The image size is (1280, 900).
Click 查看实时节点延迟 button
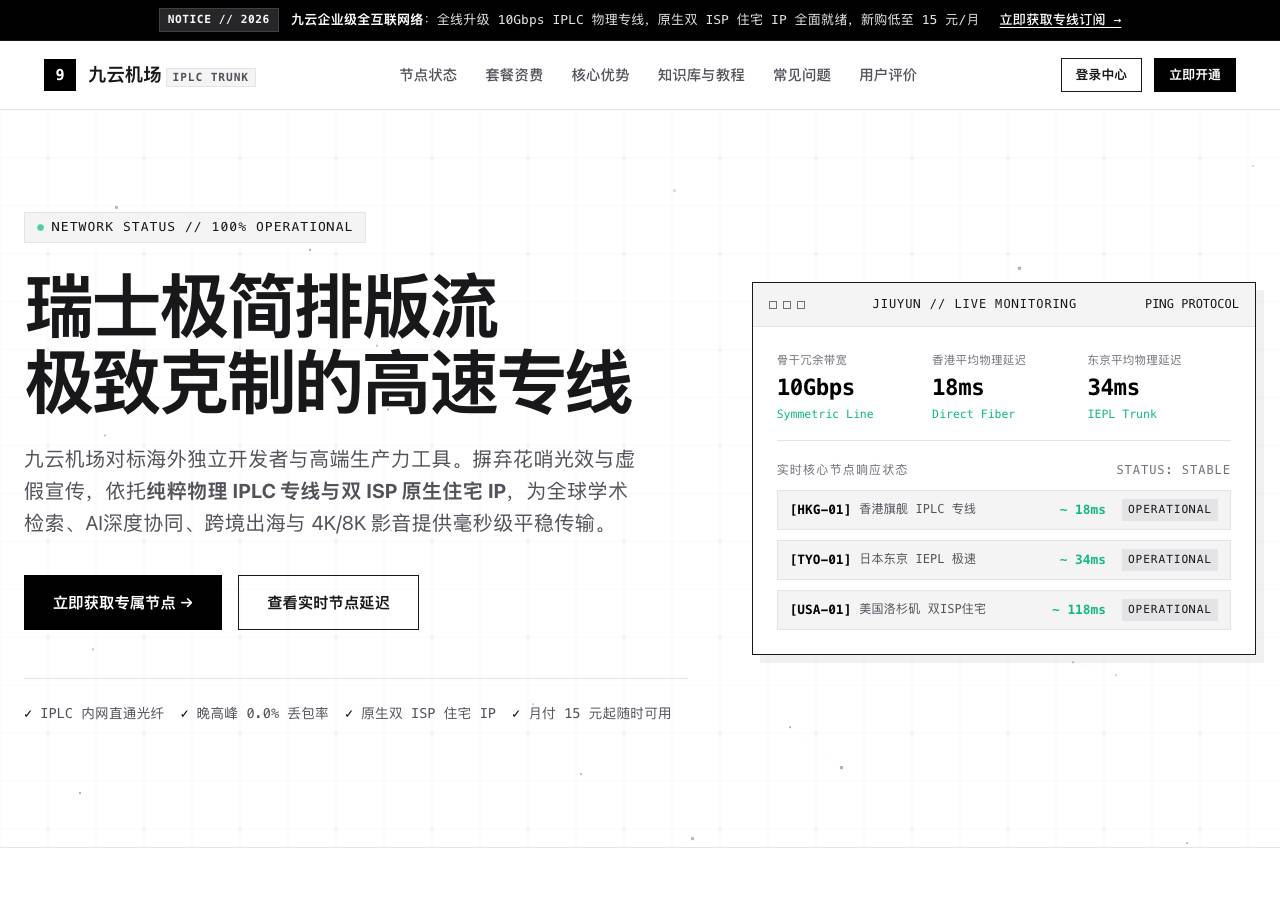click(328, 603)
